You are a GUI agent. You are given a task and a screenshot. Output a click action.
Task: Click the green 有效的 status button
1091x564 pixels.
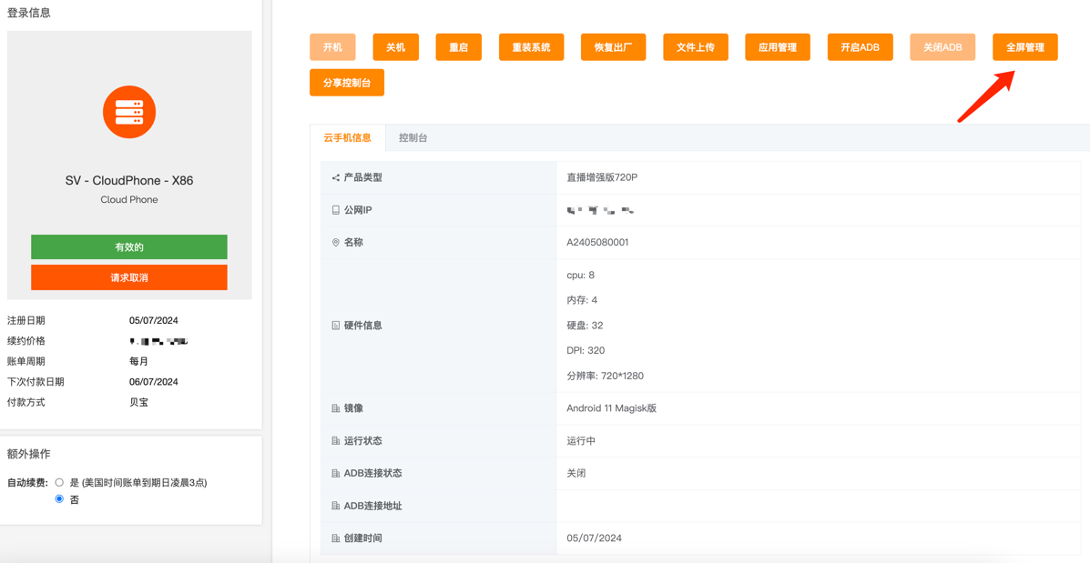point(129,247)
